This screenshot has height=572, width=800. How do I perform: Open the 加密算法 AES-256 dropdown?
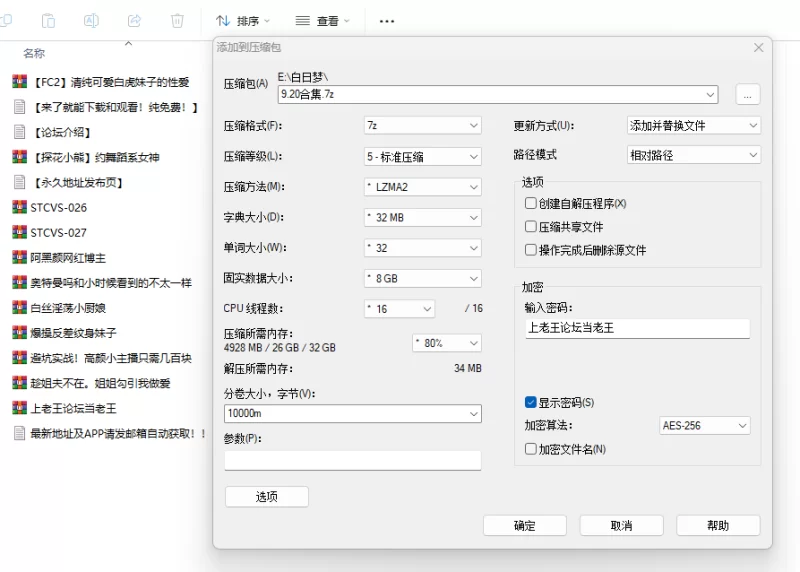click(x=704, y=426)
